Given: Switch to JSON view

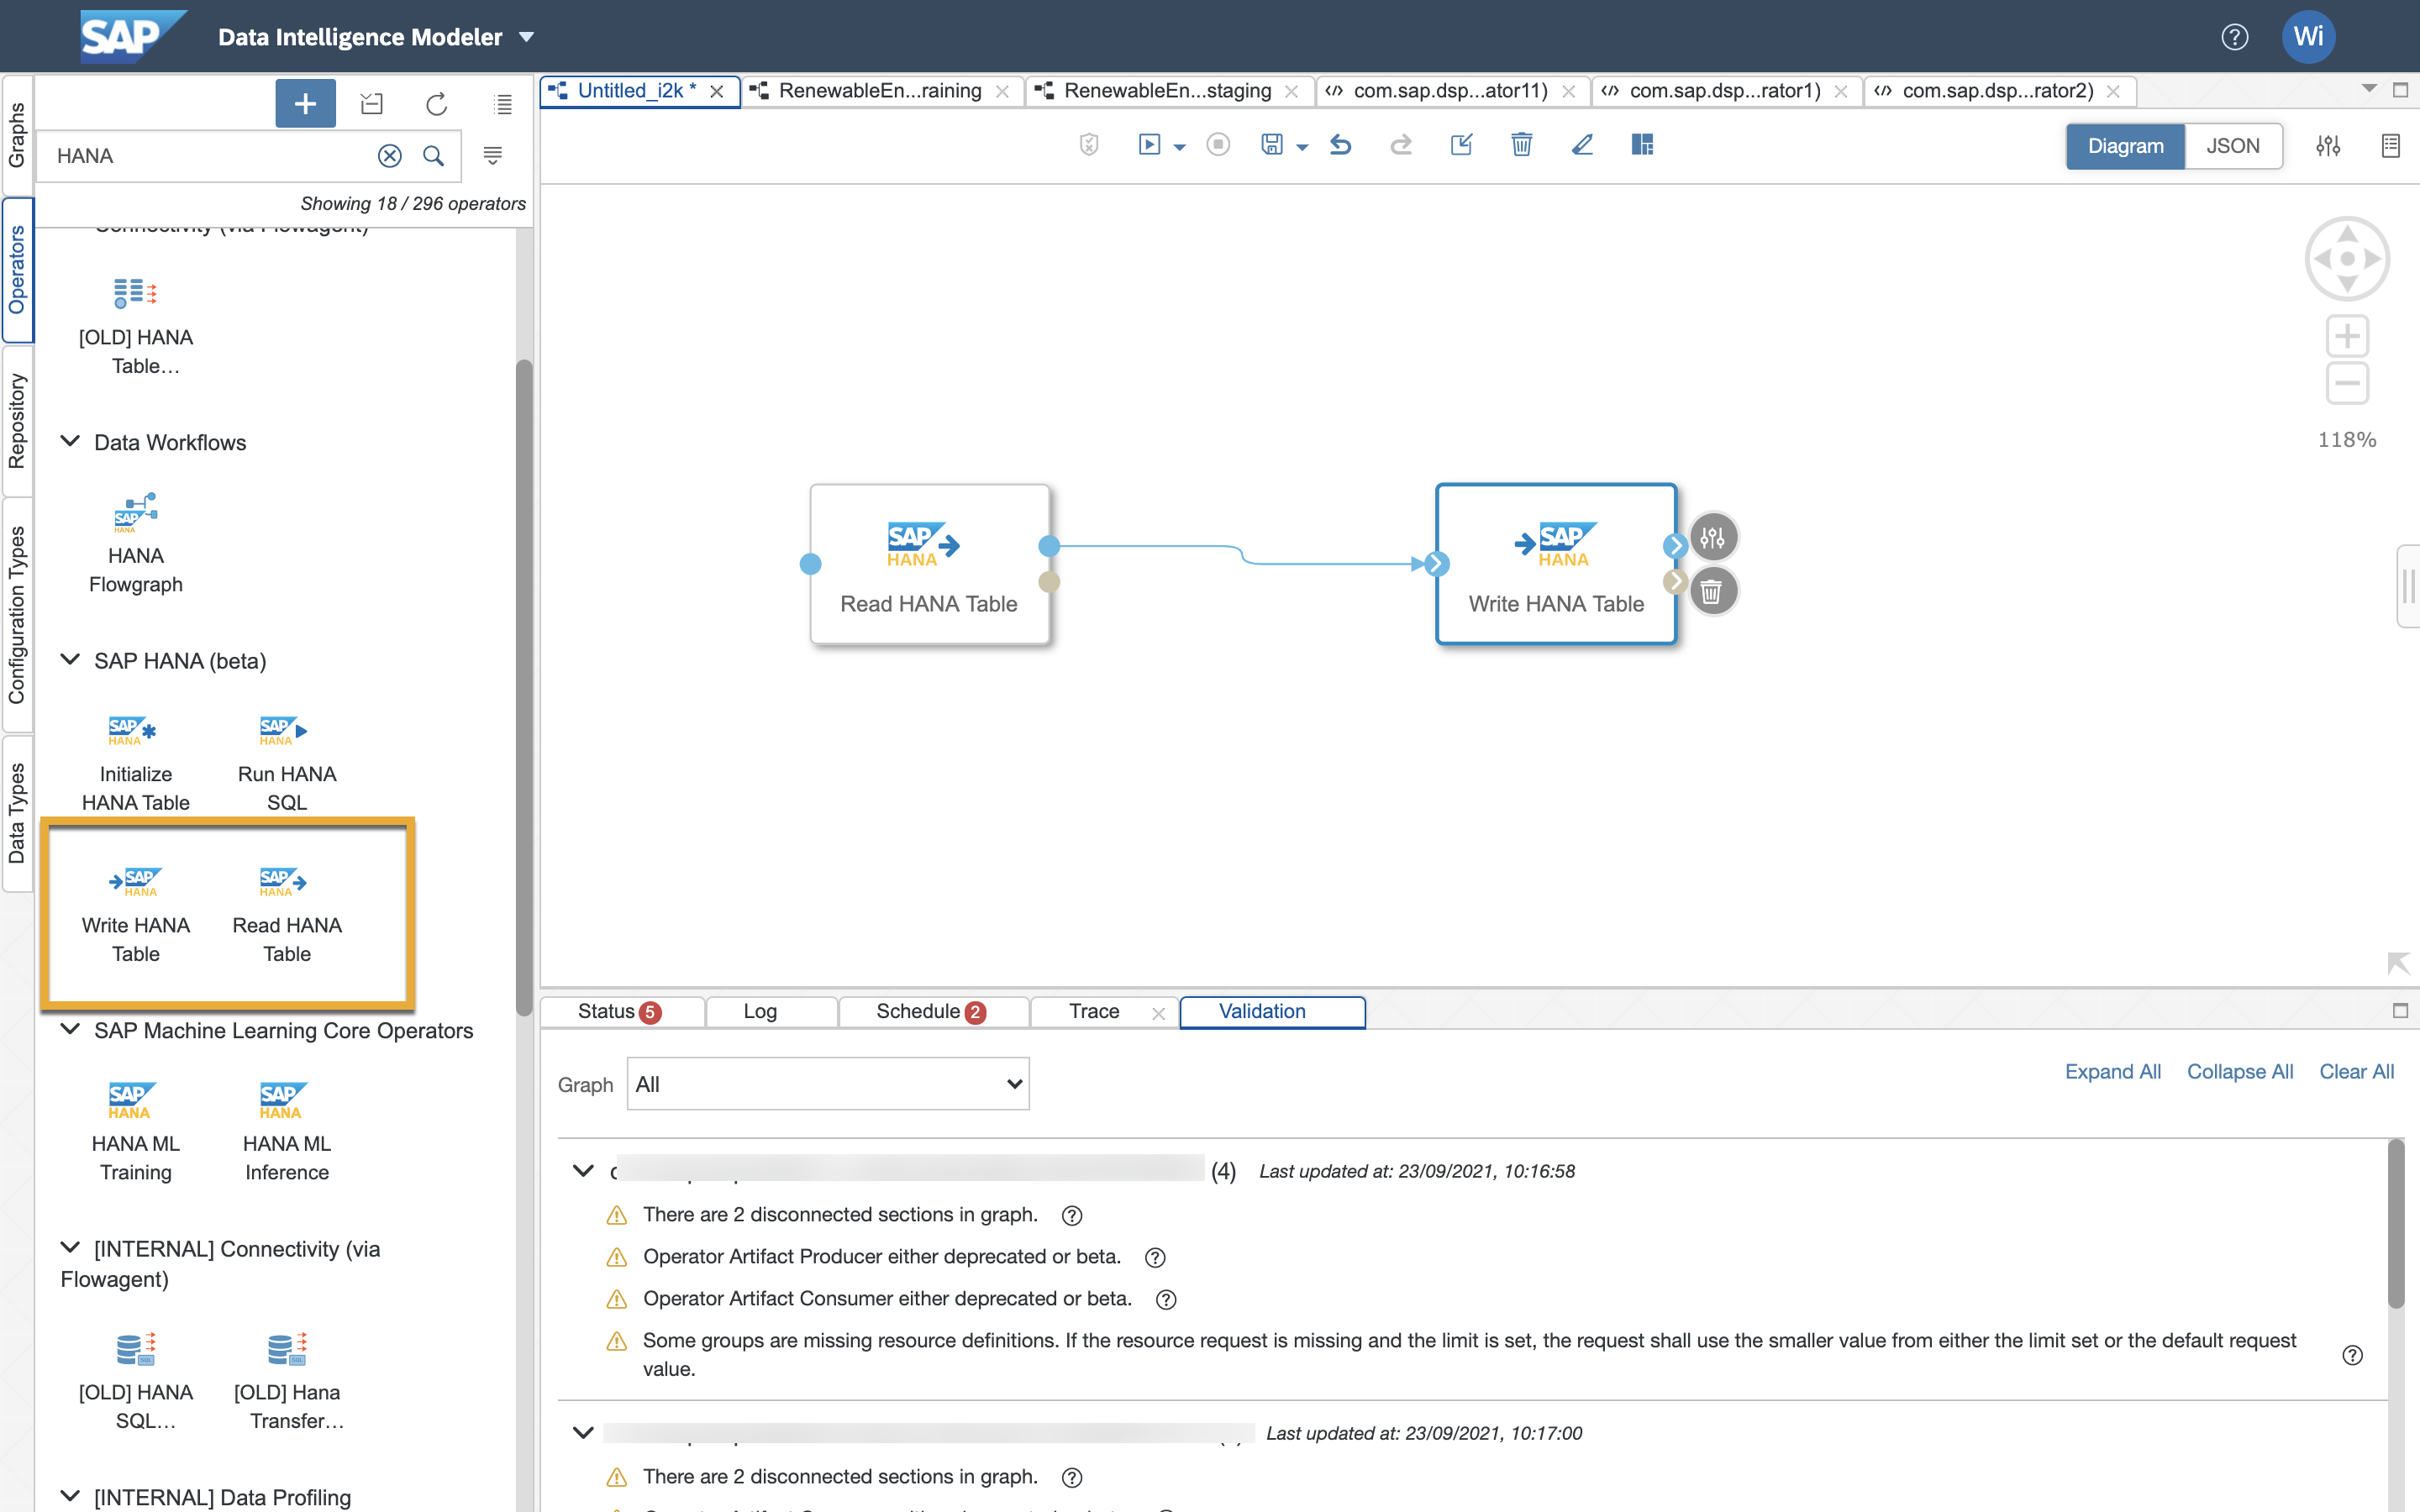Looking at the screenshot, I should pyautogui.click(x=2233, y=146).
